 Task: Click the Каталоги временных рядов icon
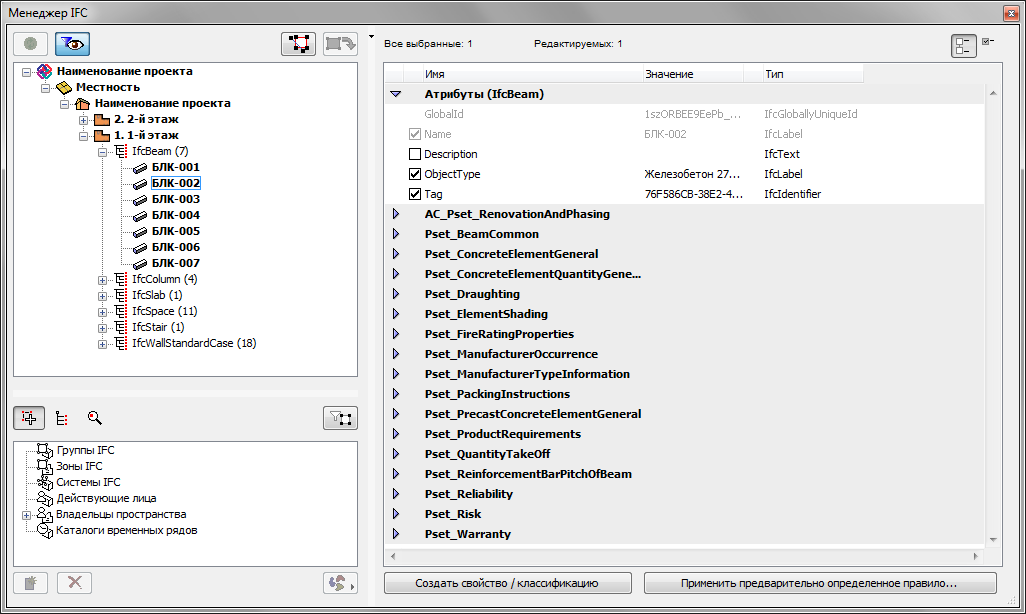[44, 530]
